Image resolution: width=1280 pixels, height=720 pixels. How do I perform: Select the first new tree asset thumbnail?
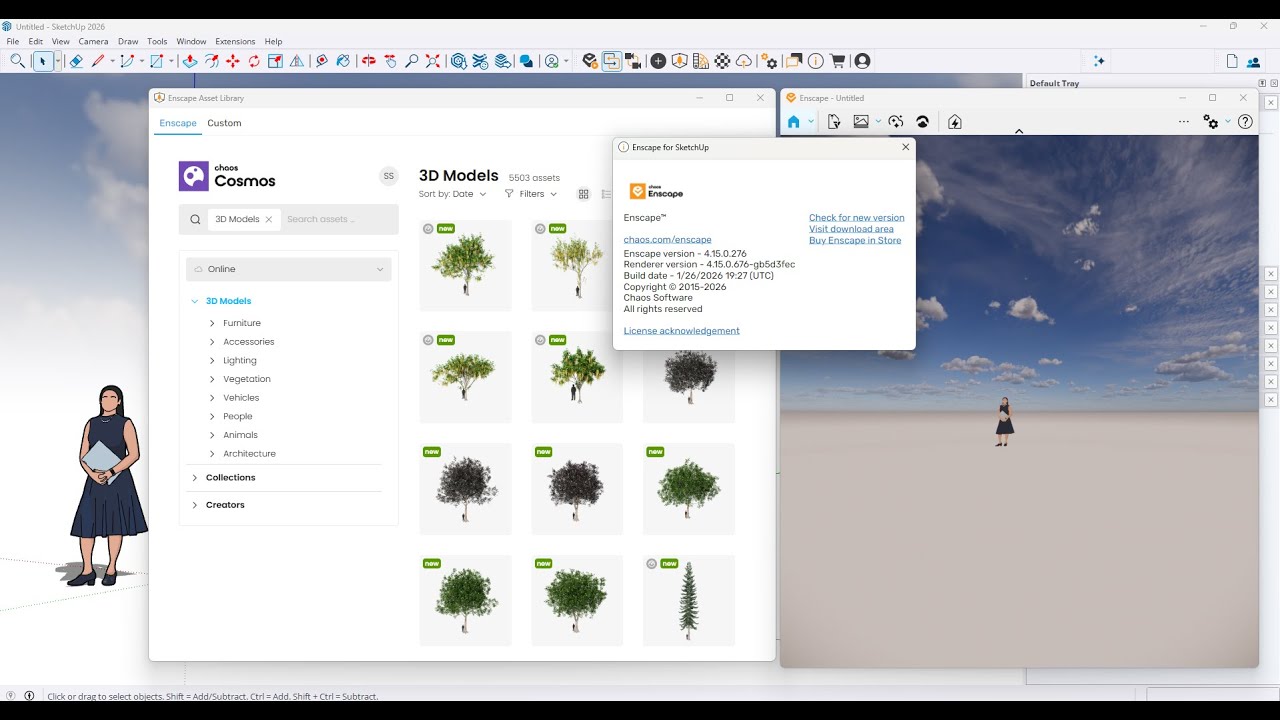(x=465, y=265)
